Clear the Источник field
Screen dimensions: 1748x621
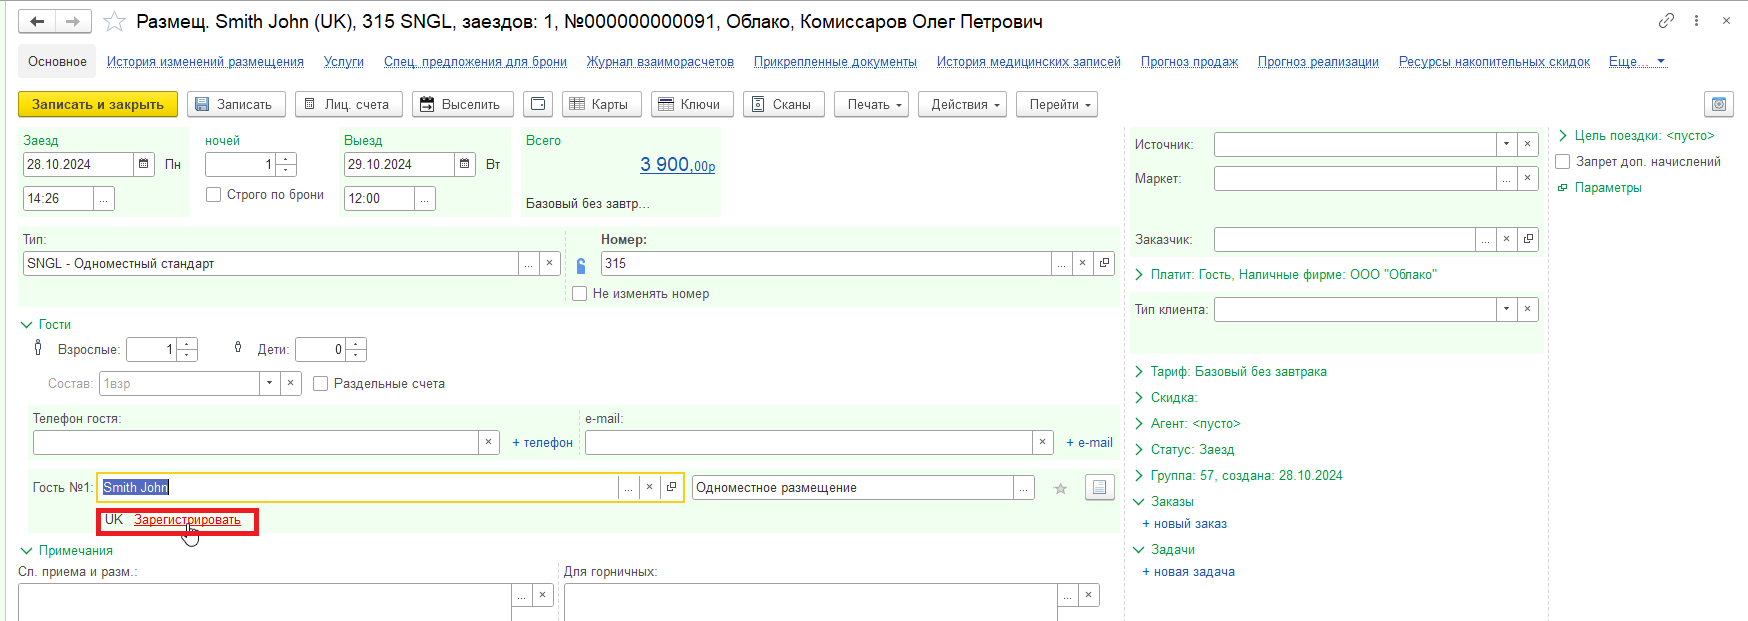(x=1527, y=144)
